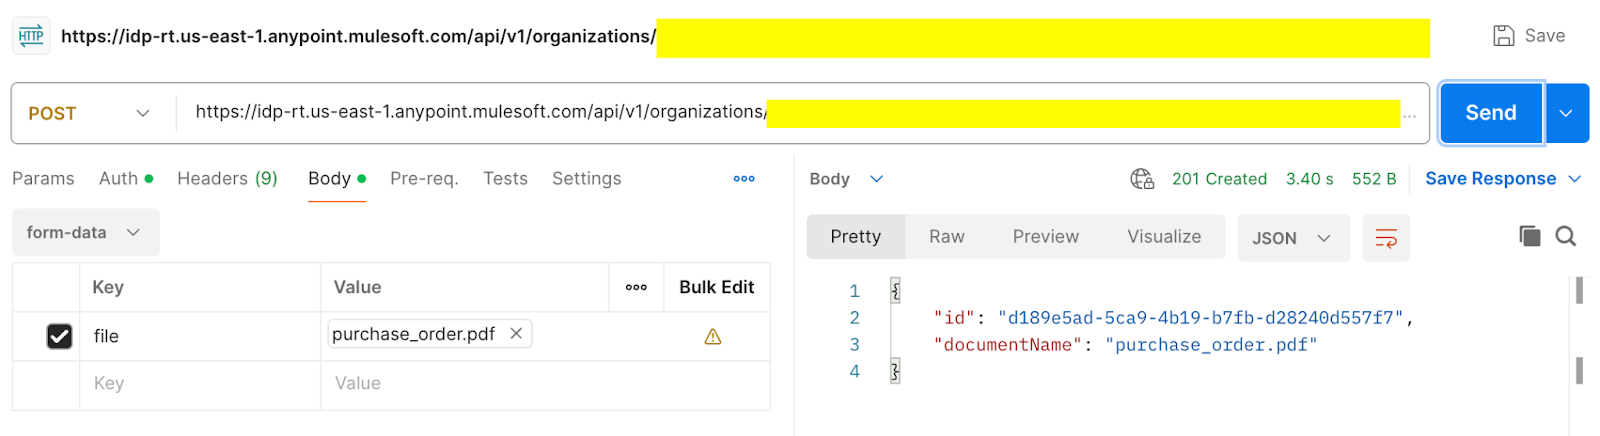This screenshot has height=436, width=1600.
Task: Open the Headers (9) tab
Action: (x=227, y=178)
